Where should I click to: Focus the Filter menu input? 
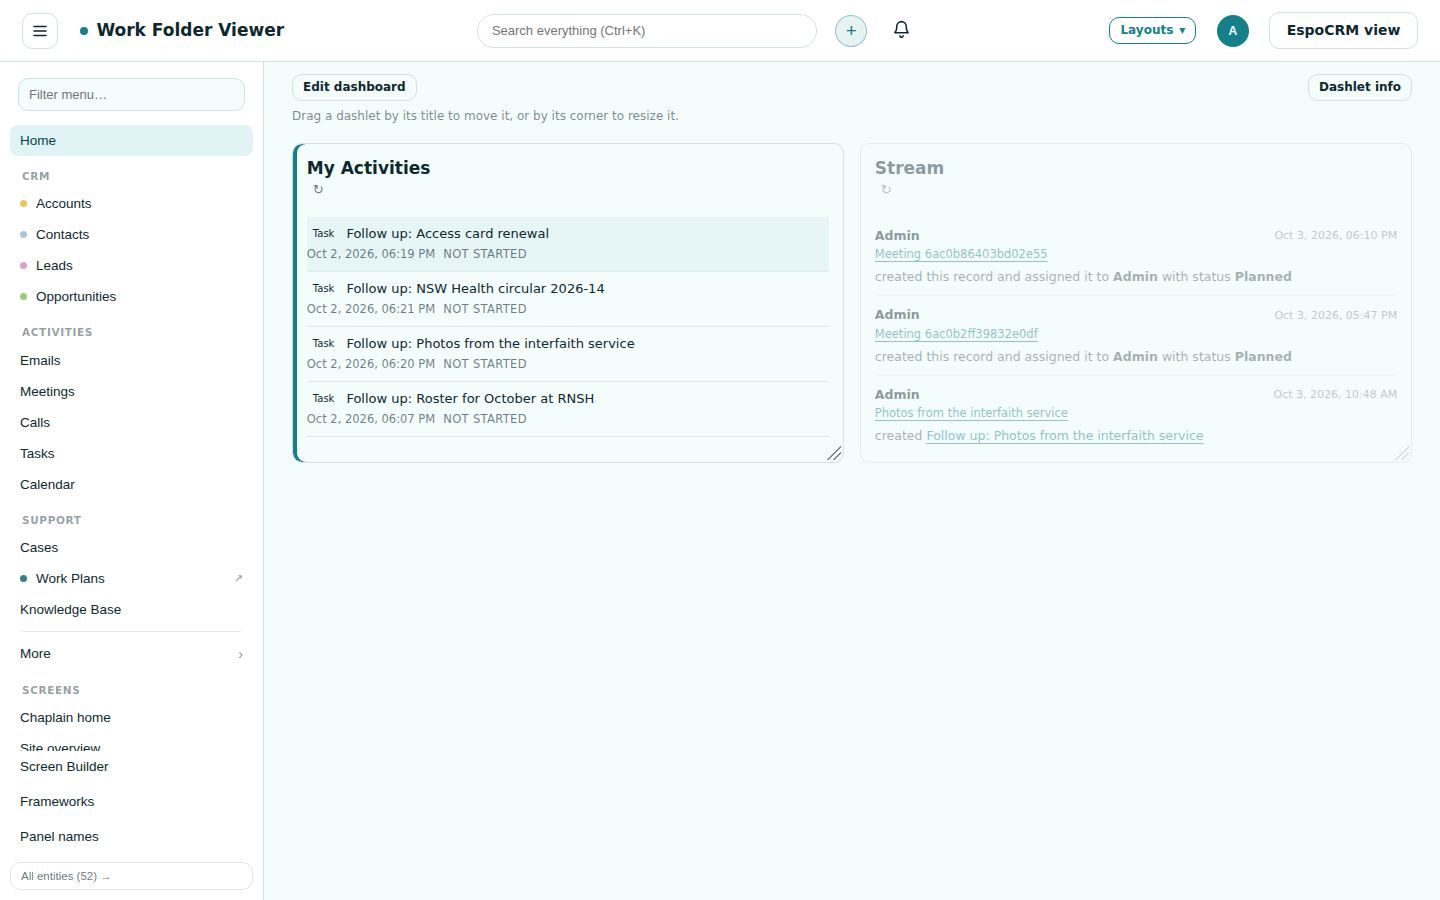(131, 95)
